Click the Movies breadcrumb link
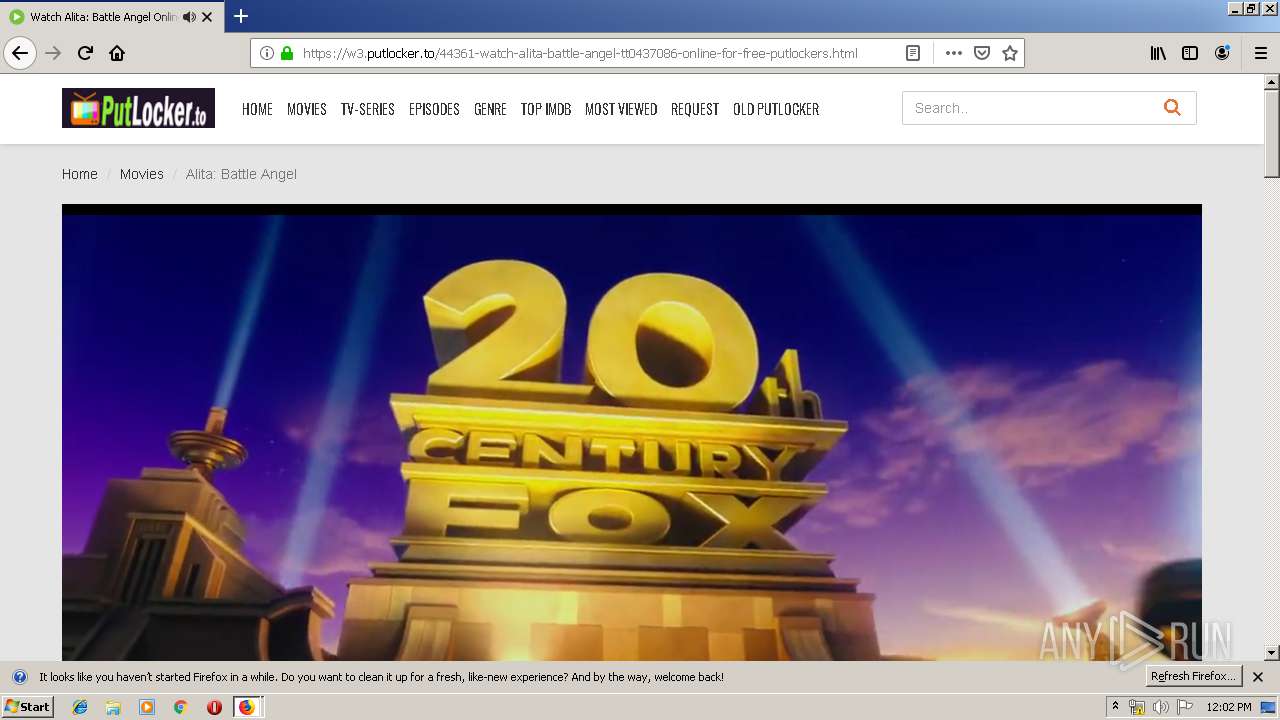The width and height of the screenshot is (1280, 720). 141,174
